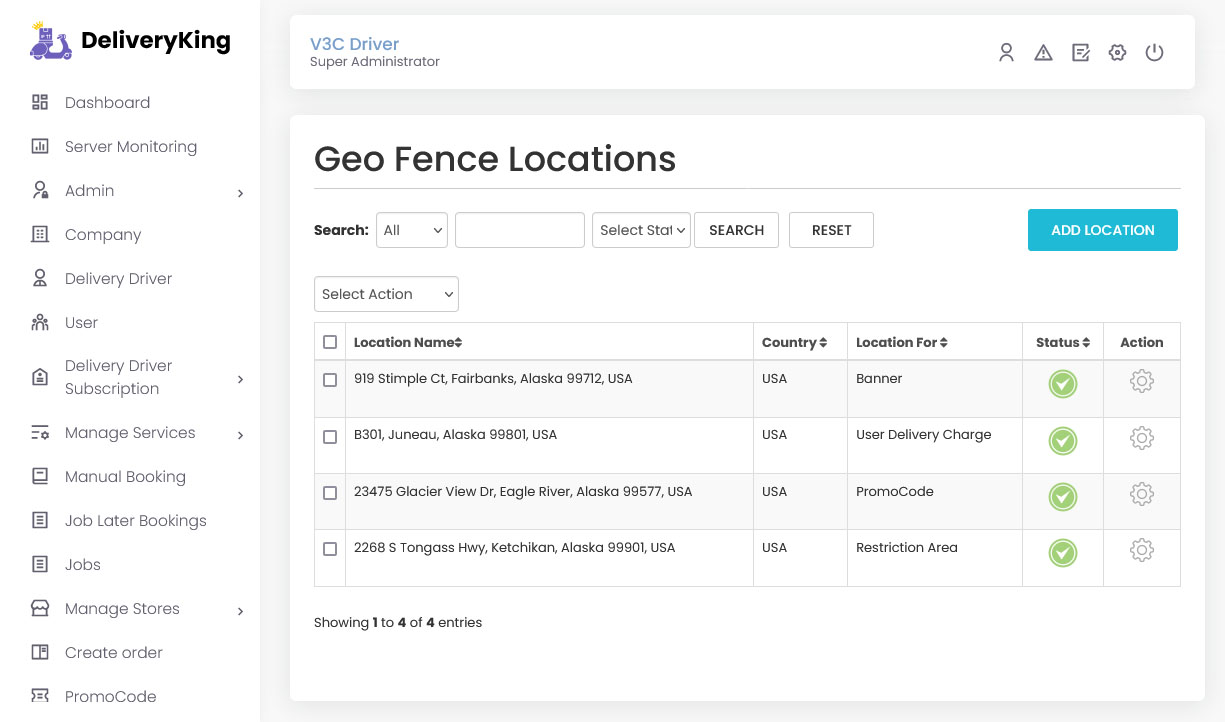Screen dimensions: 1225x722
Task: Tick checkbox for 2268 S Tongass Hwy row
Action: tap(330, 549)
